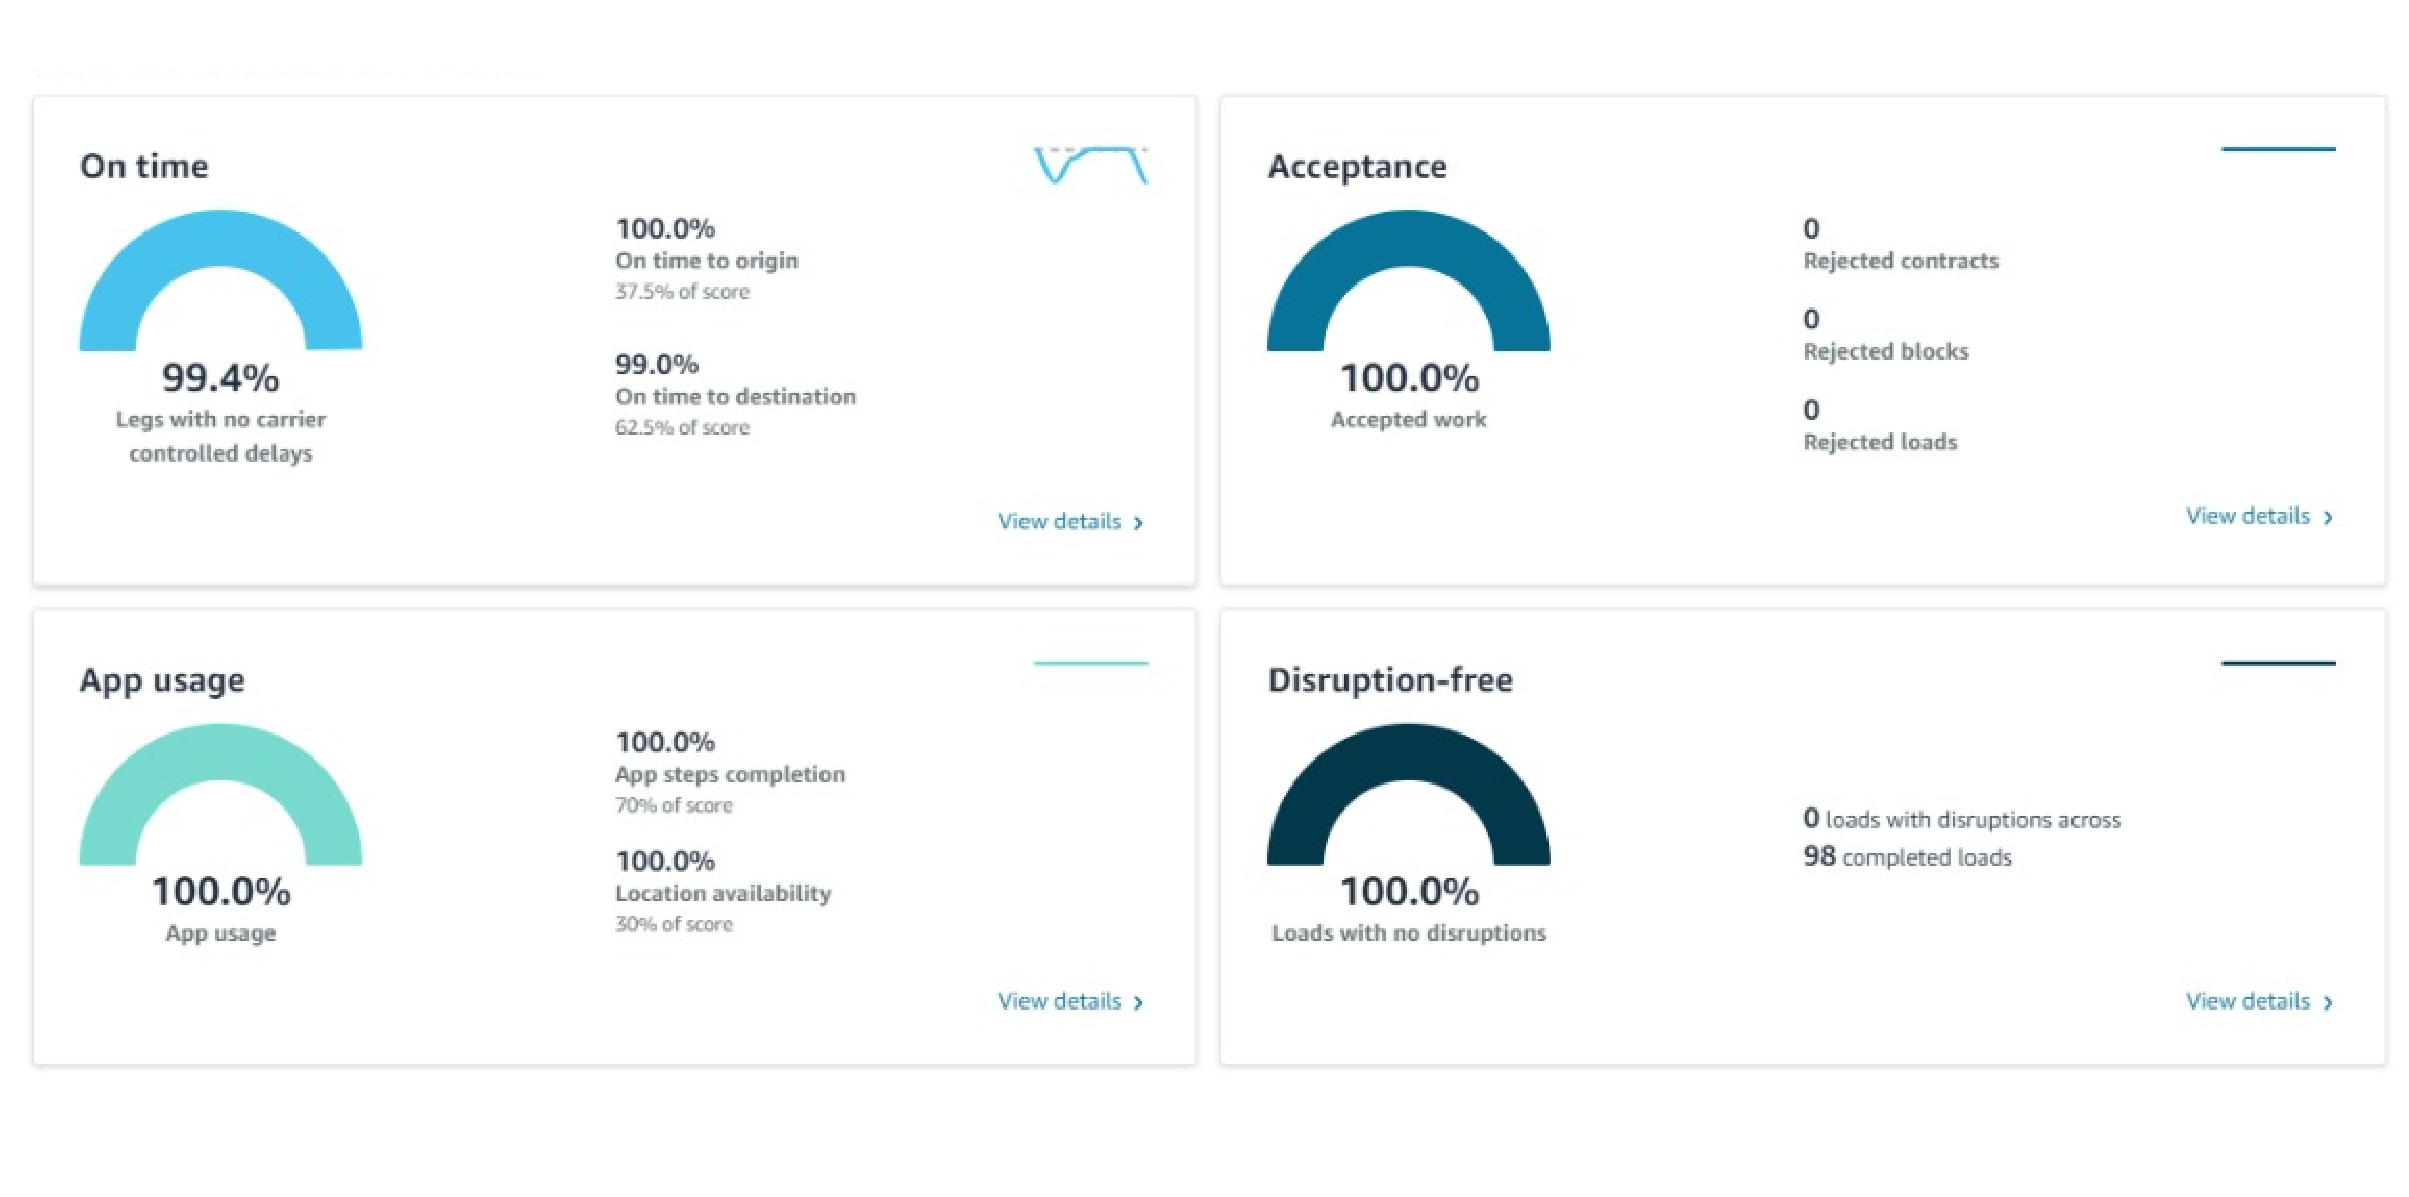Open View details in On time card

pyautogui.click(x=1069, y=522)
